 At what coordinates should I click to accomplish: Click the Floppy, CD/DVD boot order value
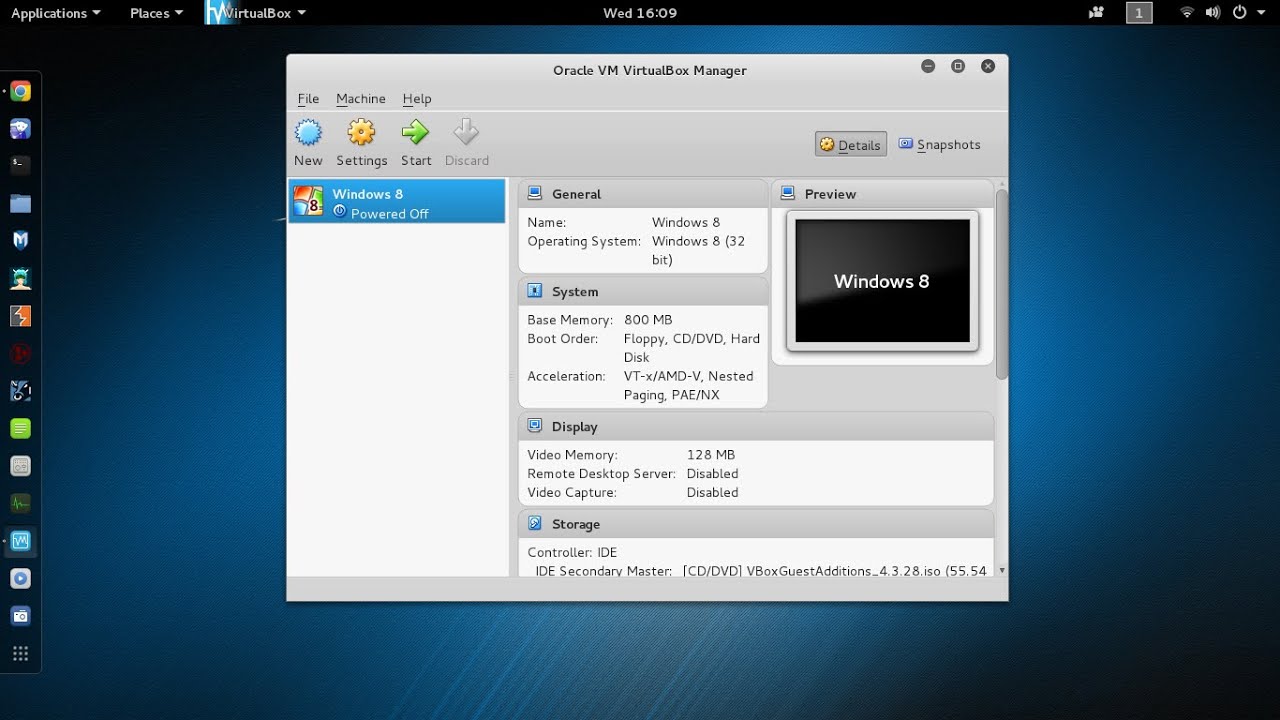692,348
